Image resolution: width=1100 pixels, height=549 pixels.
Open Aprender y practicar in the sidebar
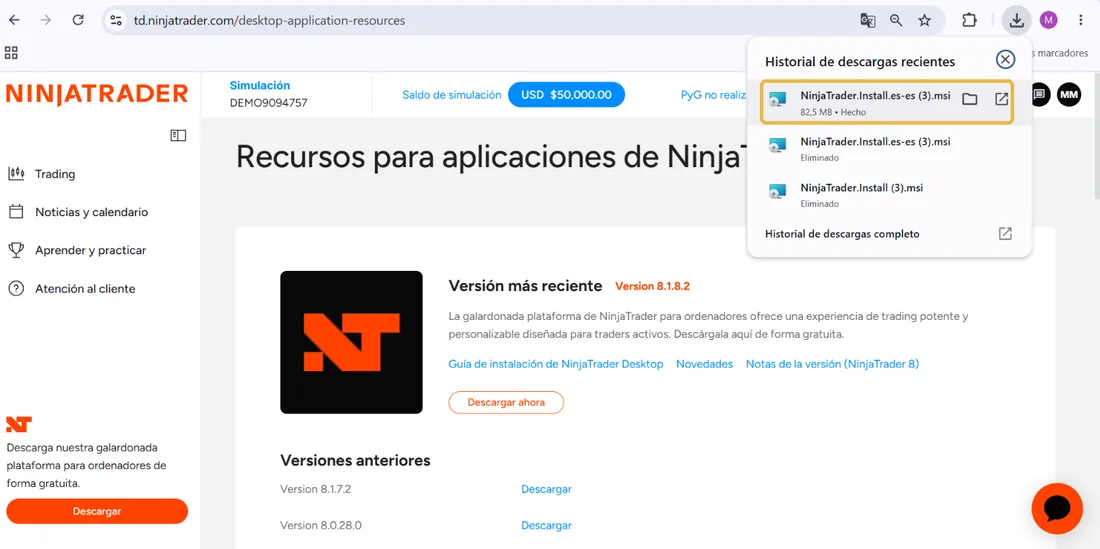coord(90,250)
